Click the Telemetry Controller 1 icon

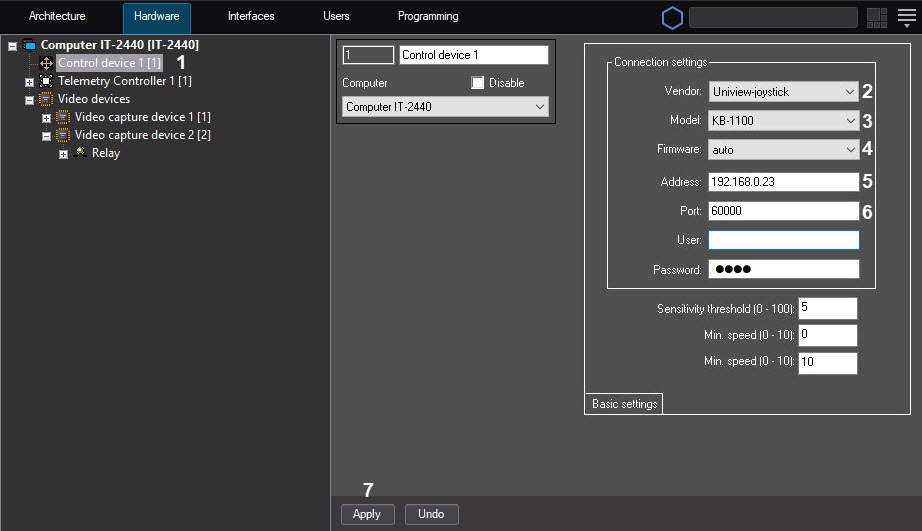(x=46, y=81)
